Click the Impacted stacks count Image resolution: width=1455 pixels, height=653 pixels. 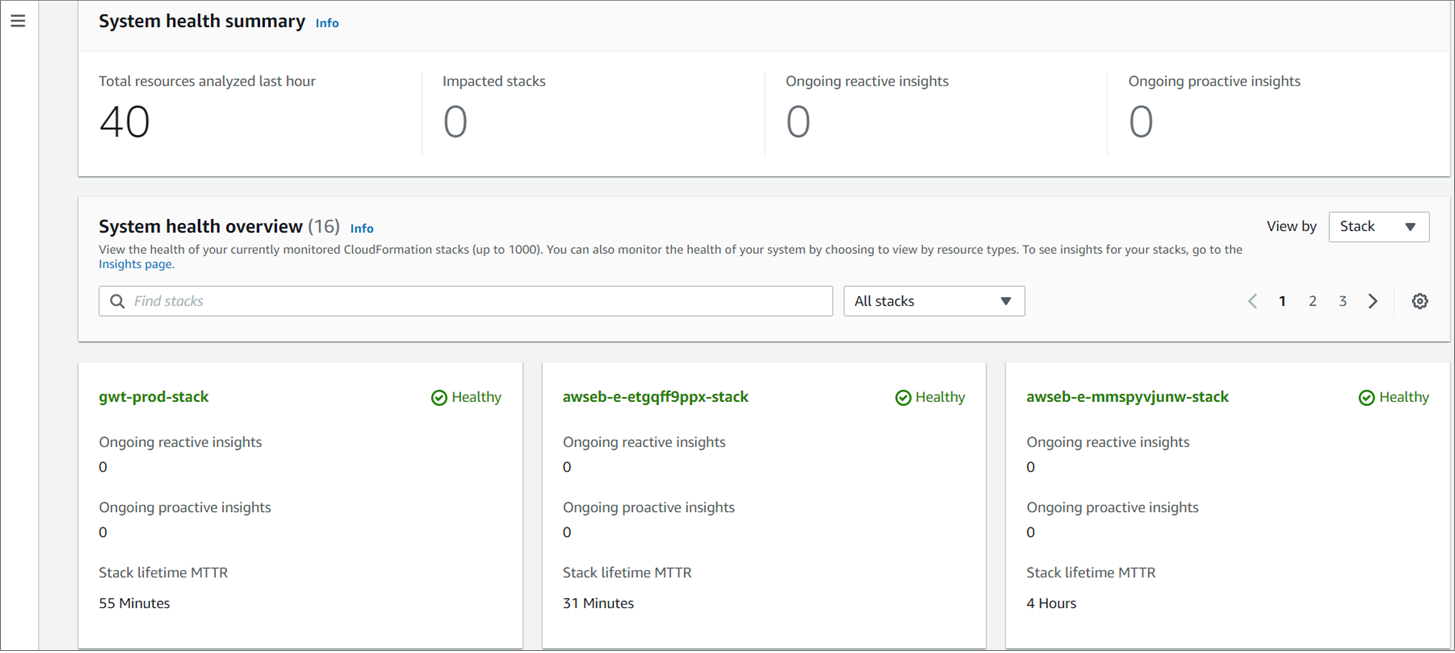(x=455, y=122)
